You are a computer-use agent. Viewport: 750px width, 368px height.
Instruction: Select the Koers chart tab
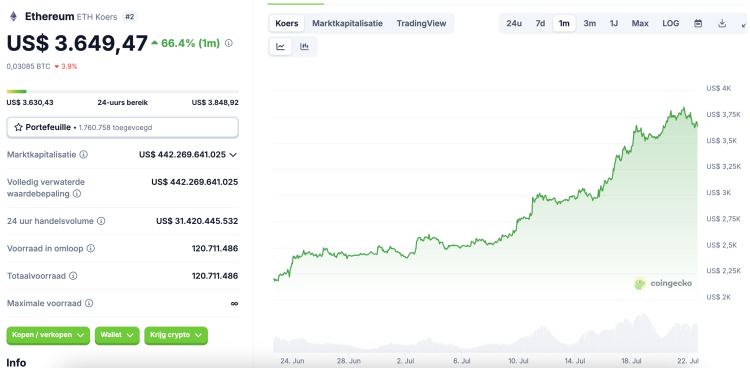[287, 23]
